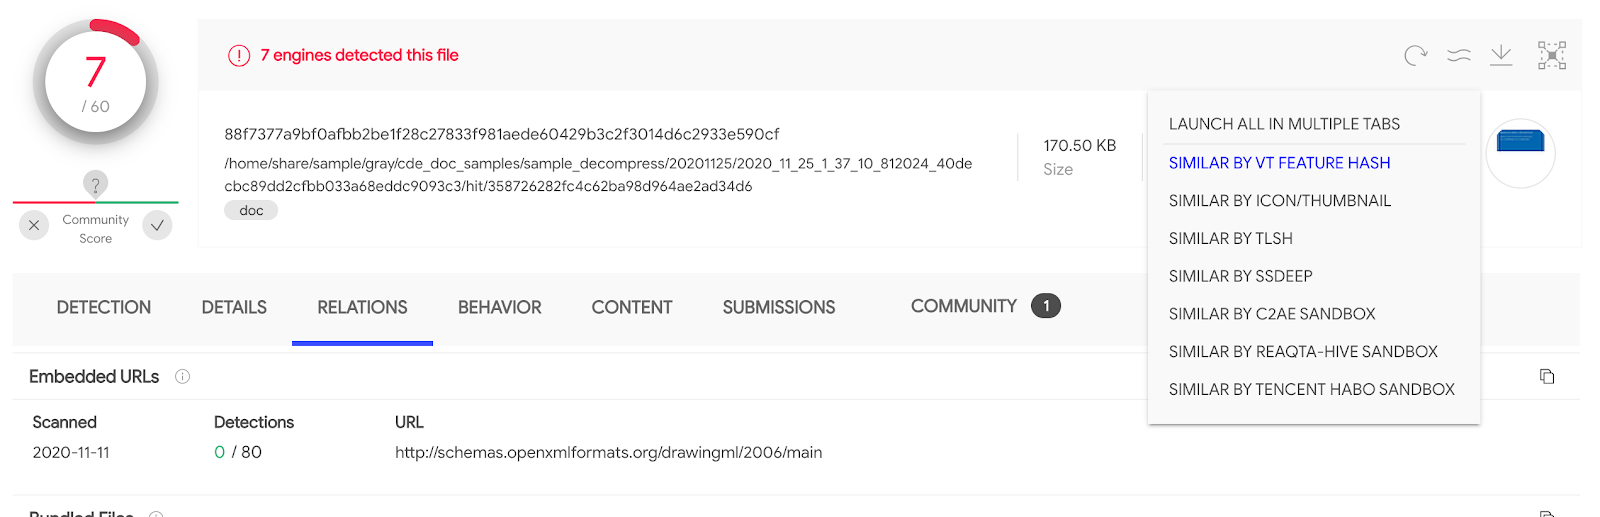Click the community score question mark
1600x517 pixels.
95,184
